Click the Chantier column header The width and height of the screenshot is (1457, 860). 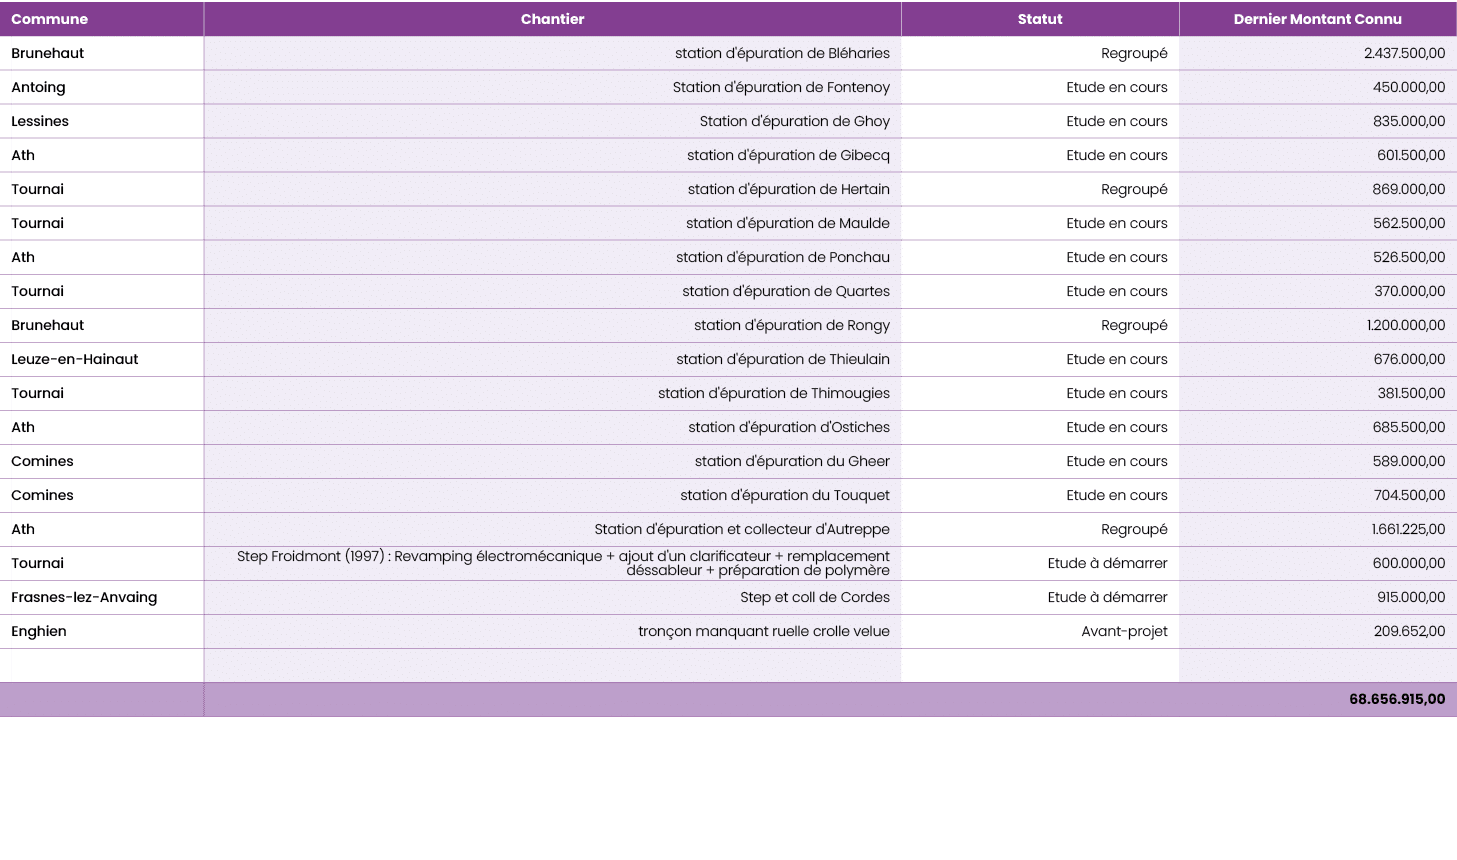[552, 19]
